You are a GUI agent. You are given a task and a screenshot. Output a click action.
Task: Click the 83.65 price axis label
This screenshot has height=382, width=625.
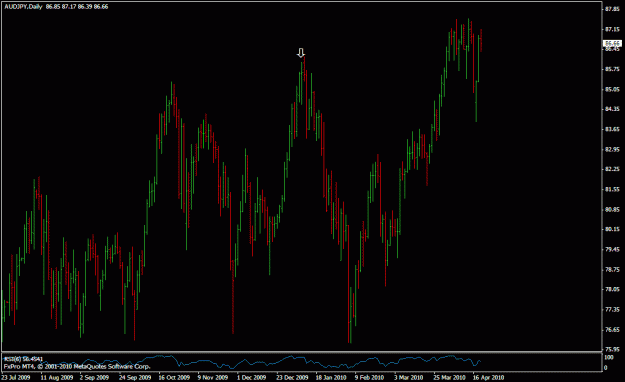[x=612, y=129]
